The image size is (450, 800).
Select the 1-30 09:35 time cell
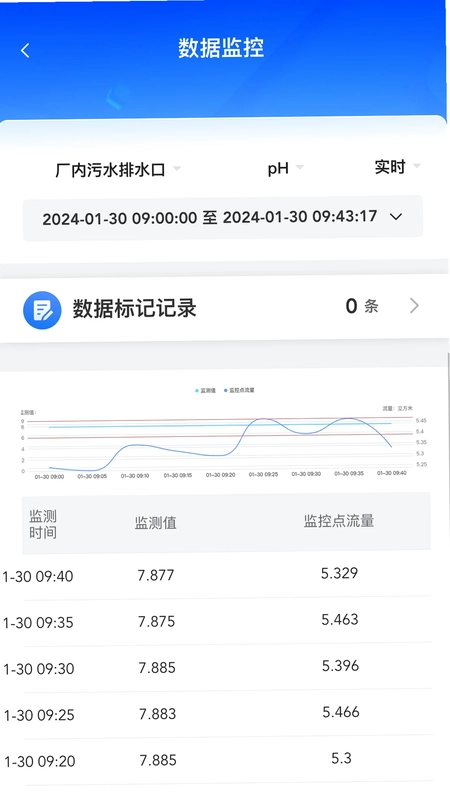click(x=38, y=622)
